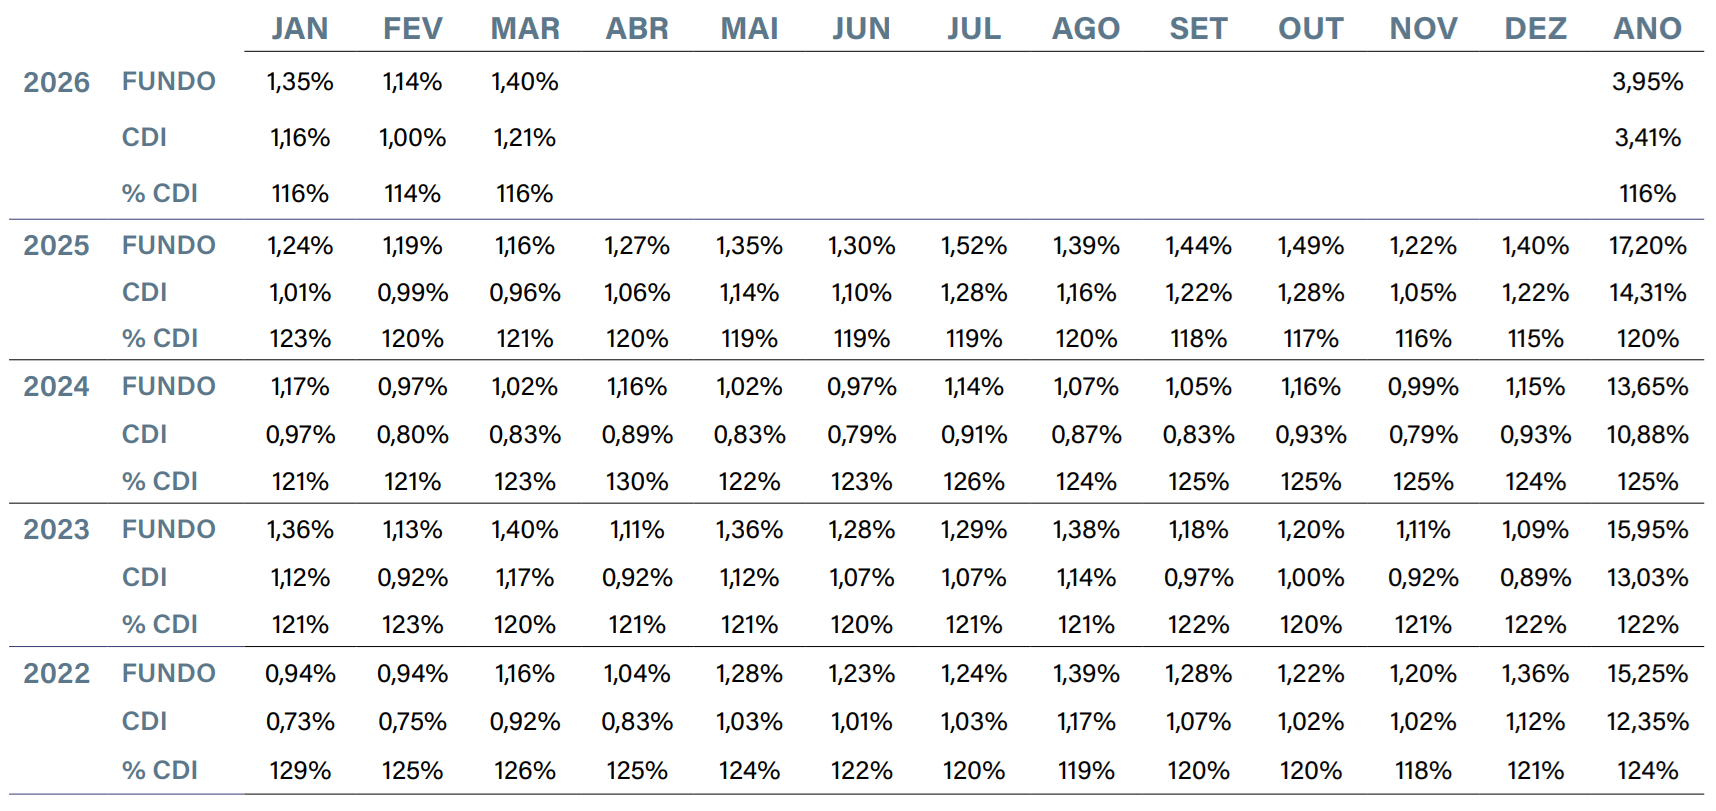Click the 2024 % CDI row label

(x=160, y=481)
